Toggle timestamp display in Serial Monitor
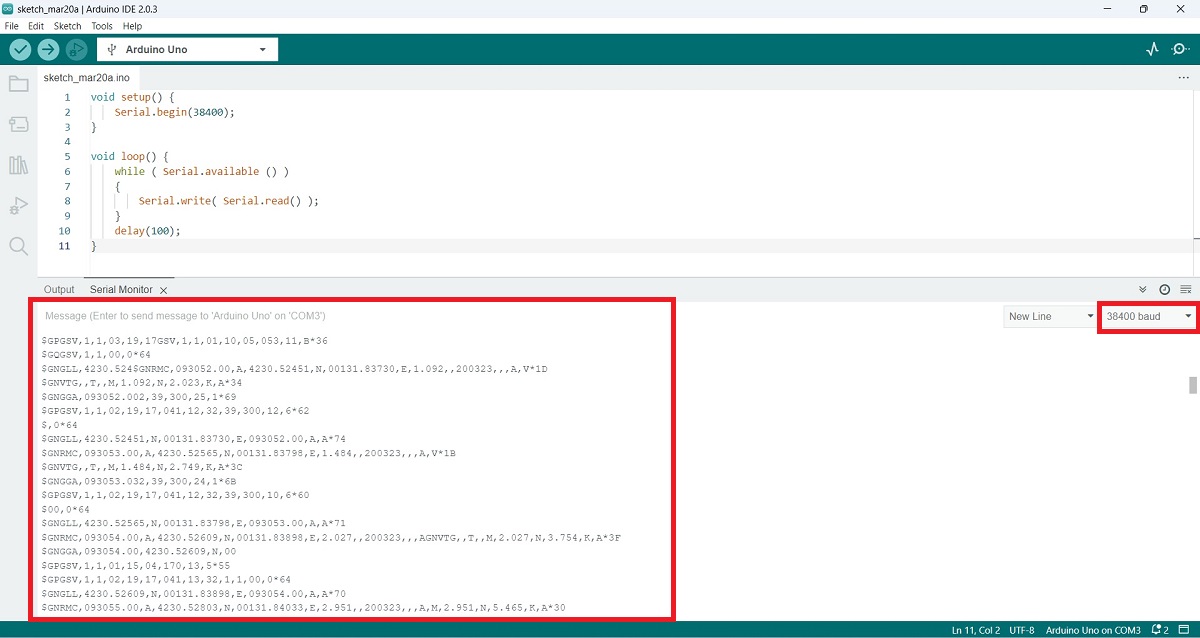 (1165, 289)
